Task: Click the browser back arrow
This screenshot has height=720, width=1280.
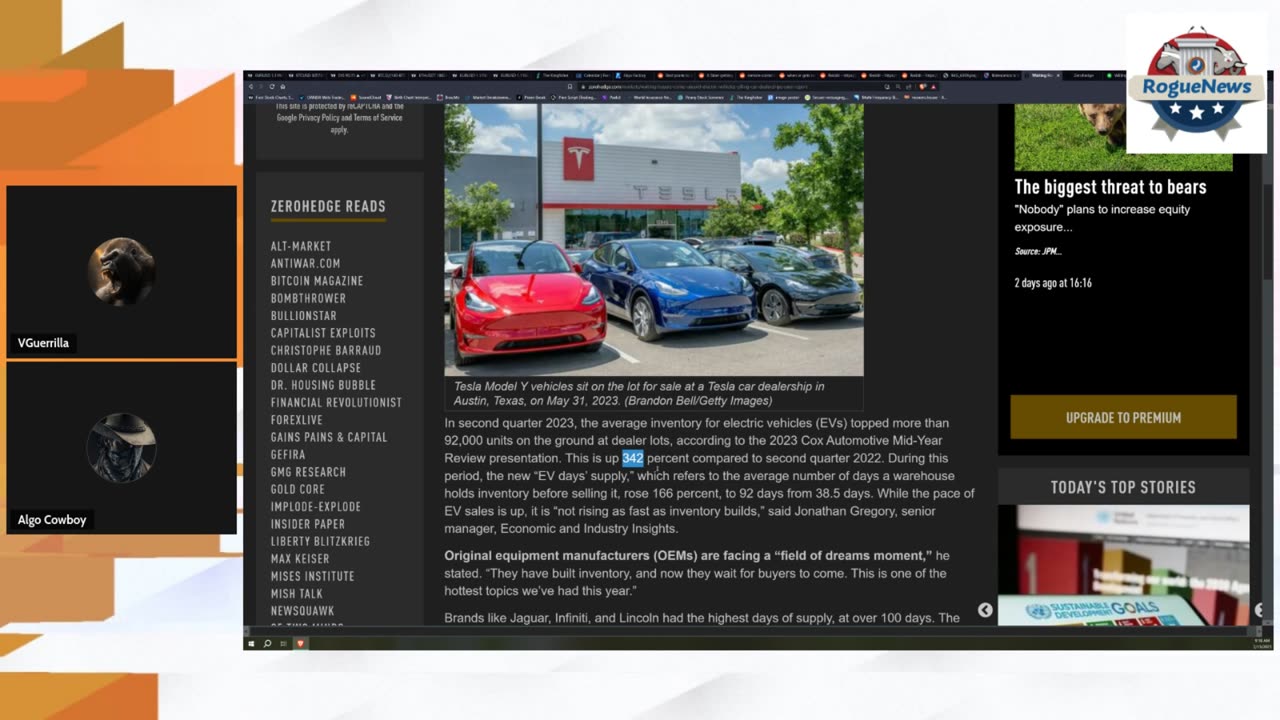Action: (250, 87)
